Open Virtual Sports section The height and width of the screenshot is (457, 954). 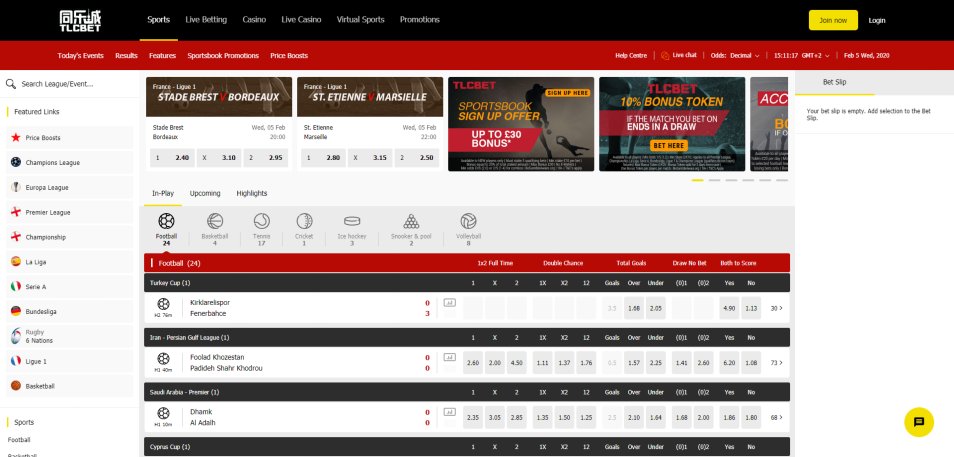pyautogui.click(x=360, y=19)
